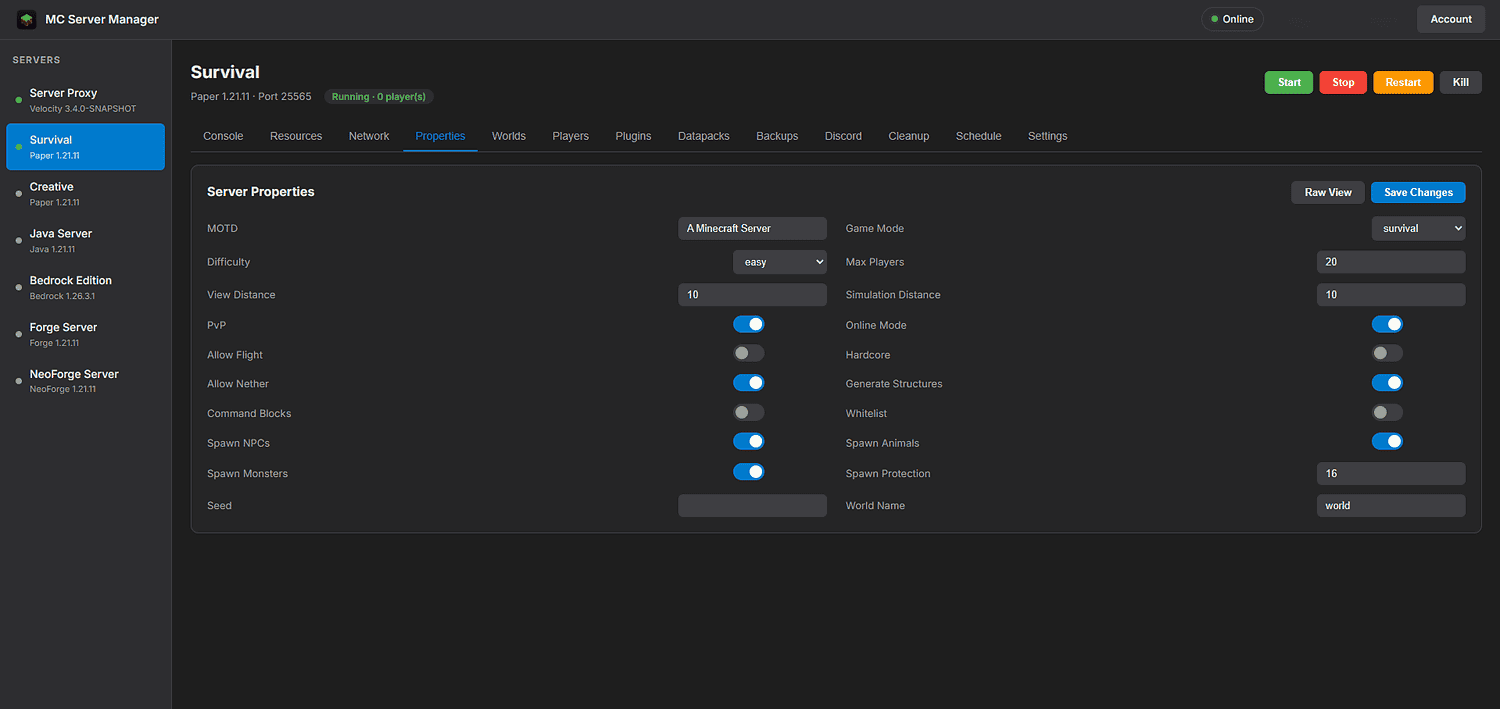This screenshot has height=709, width=1500.
Task: Click the Online status badge
Action: pyautogui.click(x=1232, y=19)
